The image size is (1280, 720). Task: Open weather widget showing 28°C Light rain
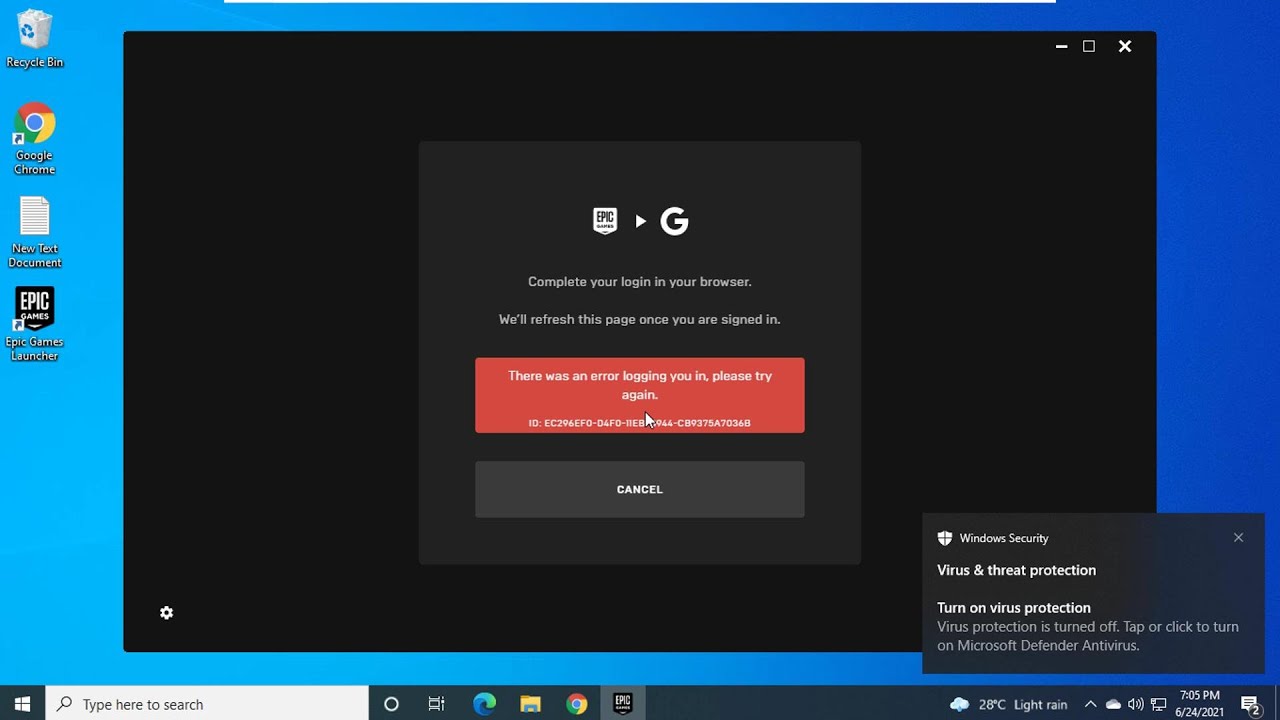pyautogui.click(x=1008, y=704)
